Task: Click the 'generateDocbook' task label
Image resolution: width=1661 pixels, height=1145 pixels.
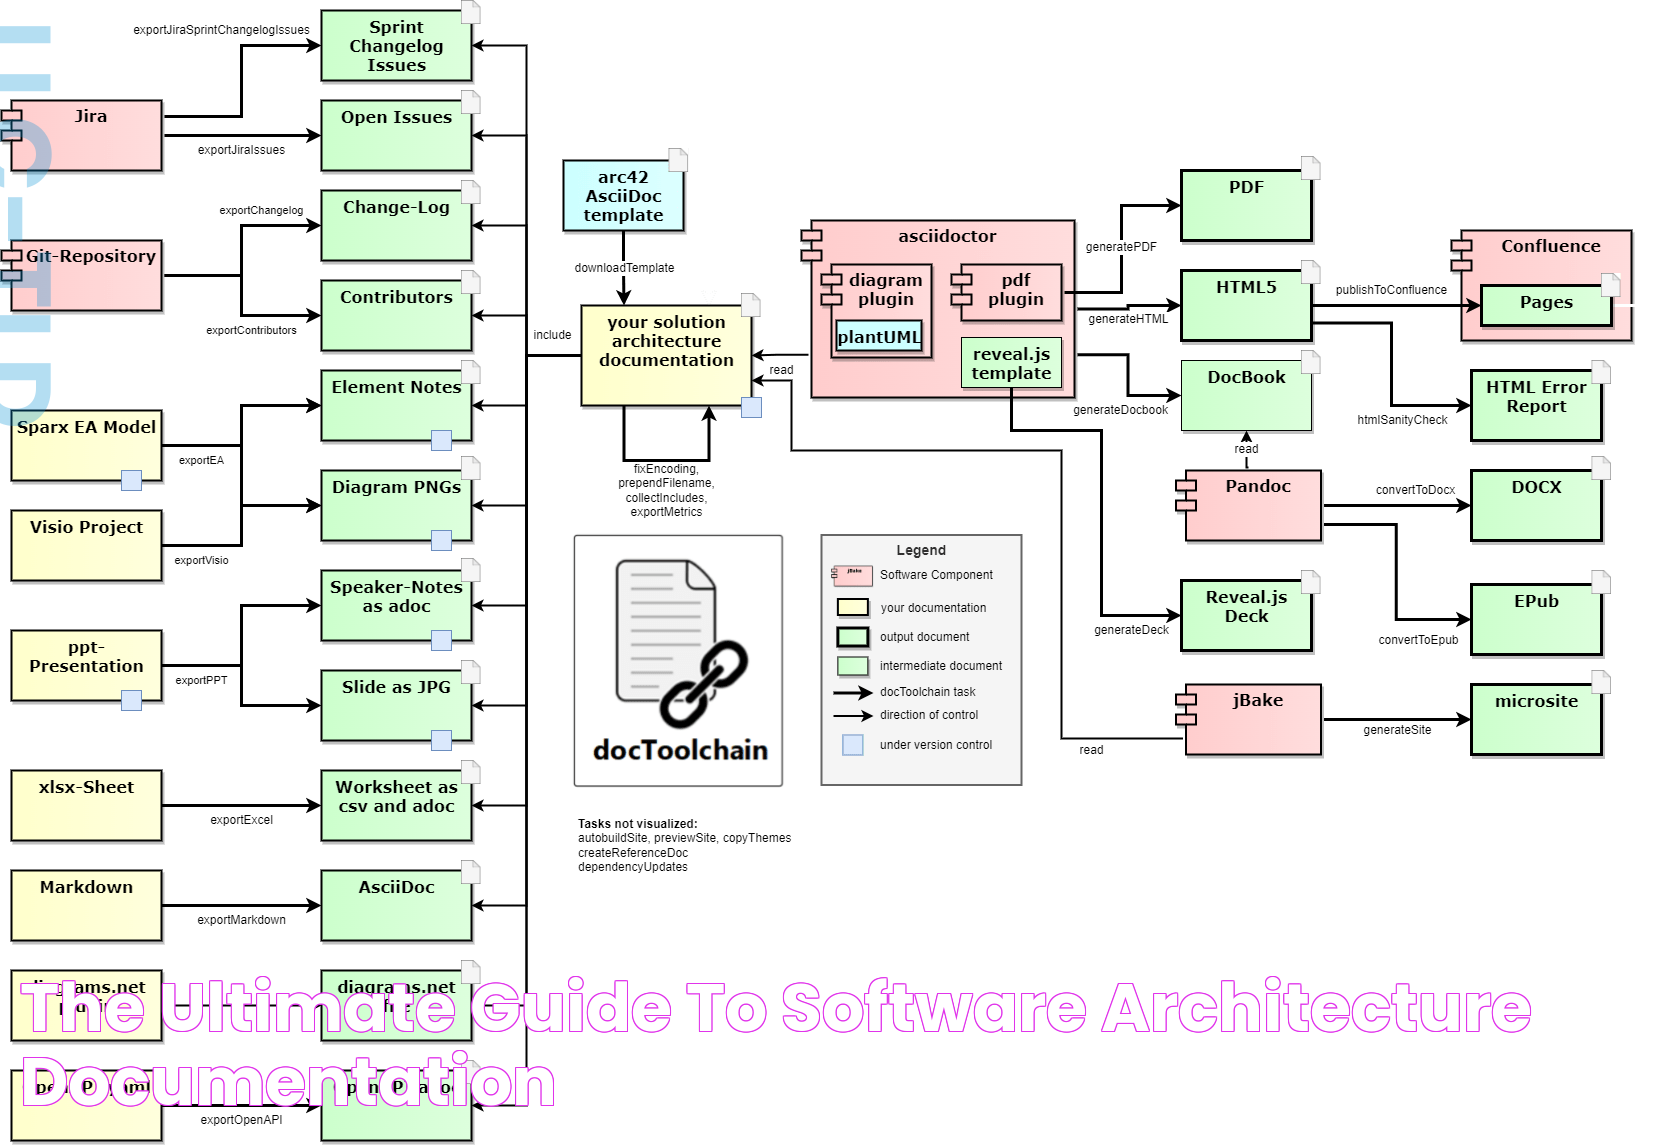Action: click(1120, 410)
